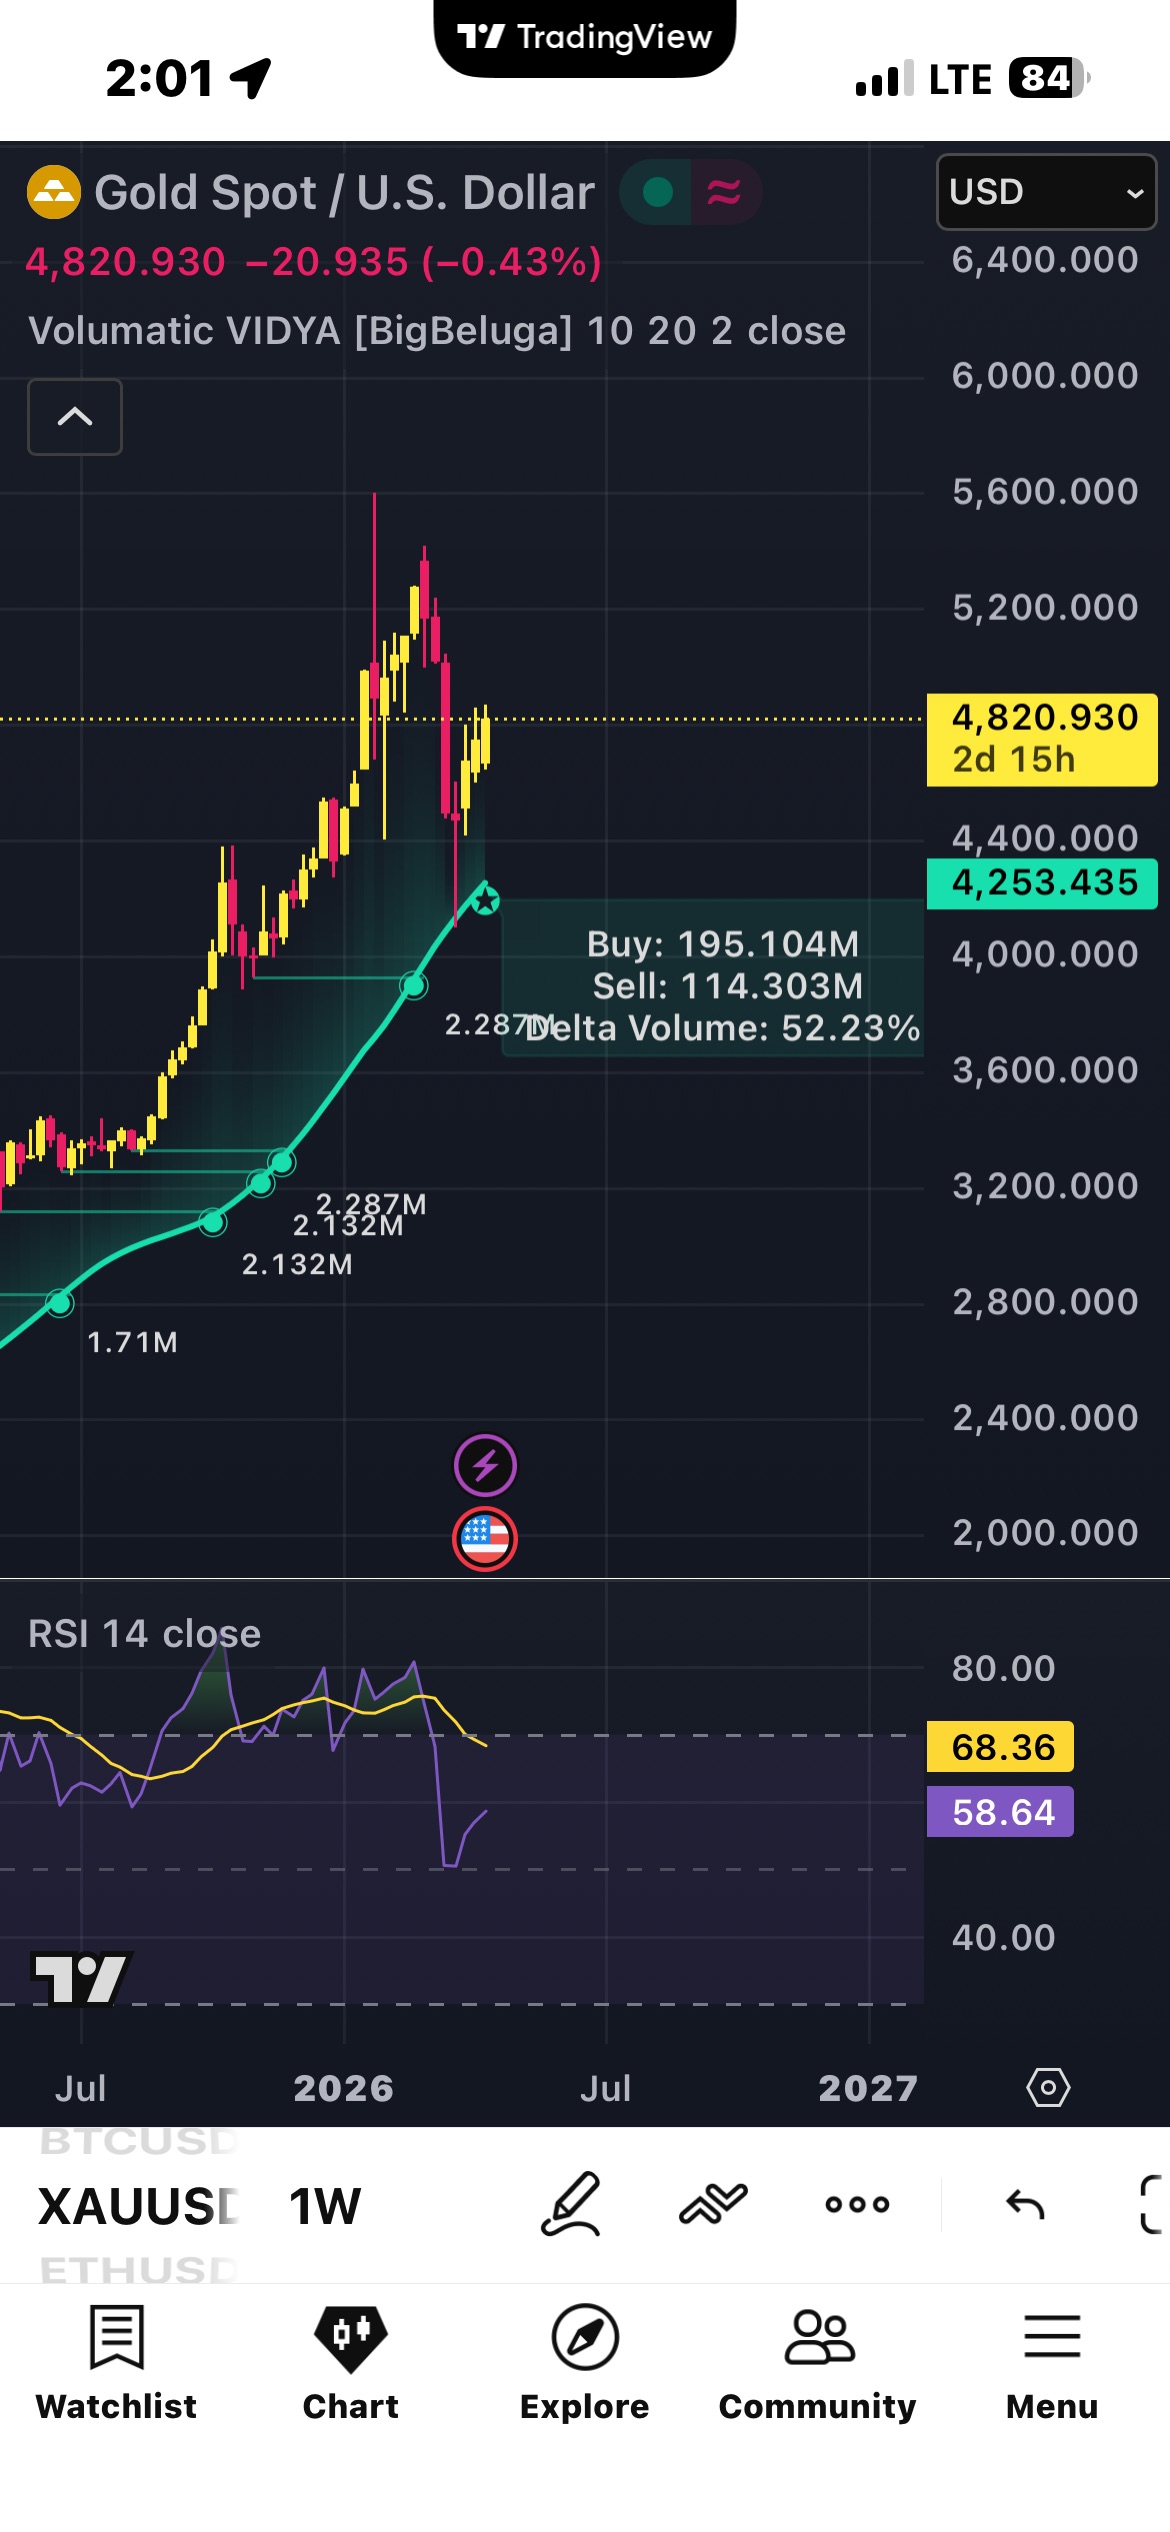Open chart settings hexagon icon

pyautogui.click(x=1048, y=2088)
